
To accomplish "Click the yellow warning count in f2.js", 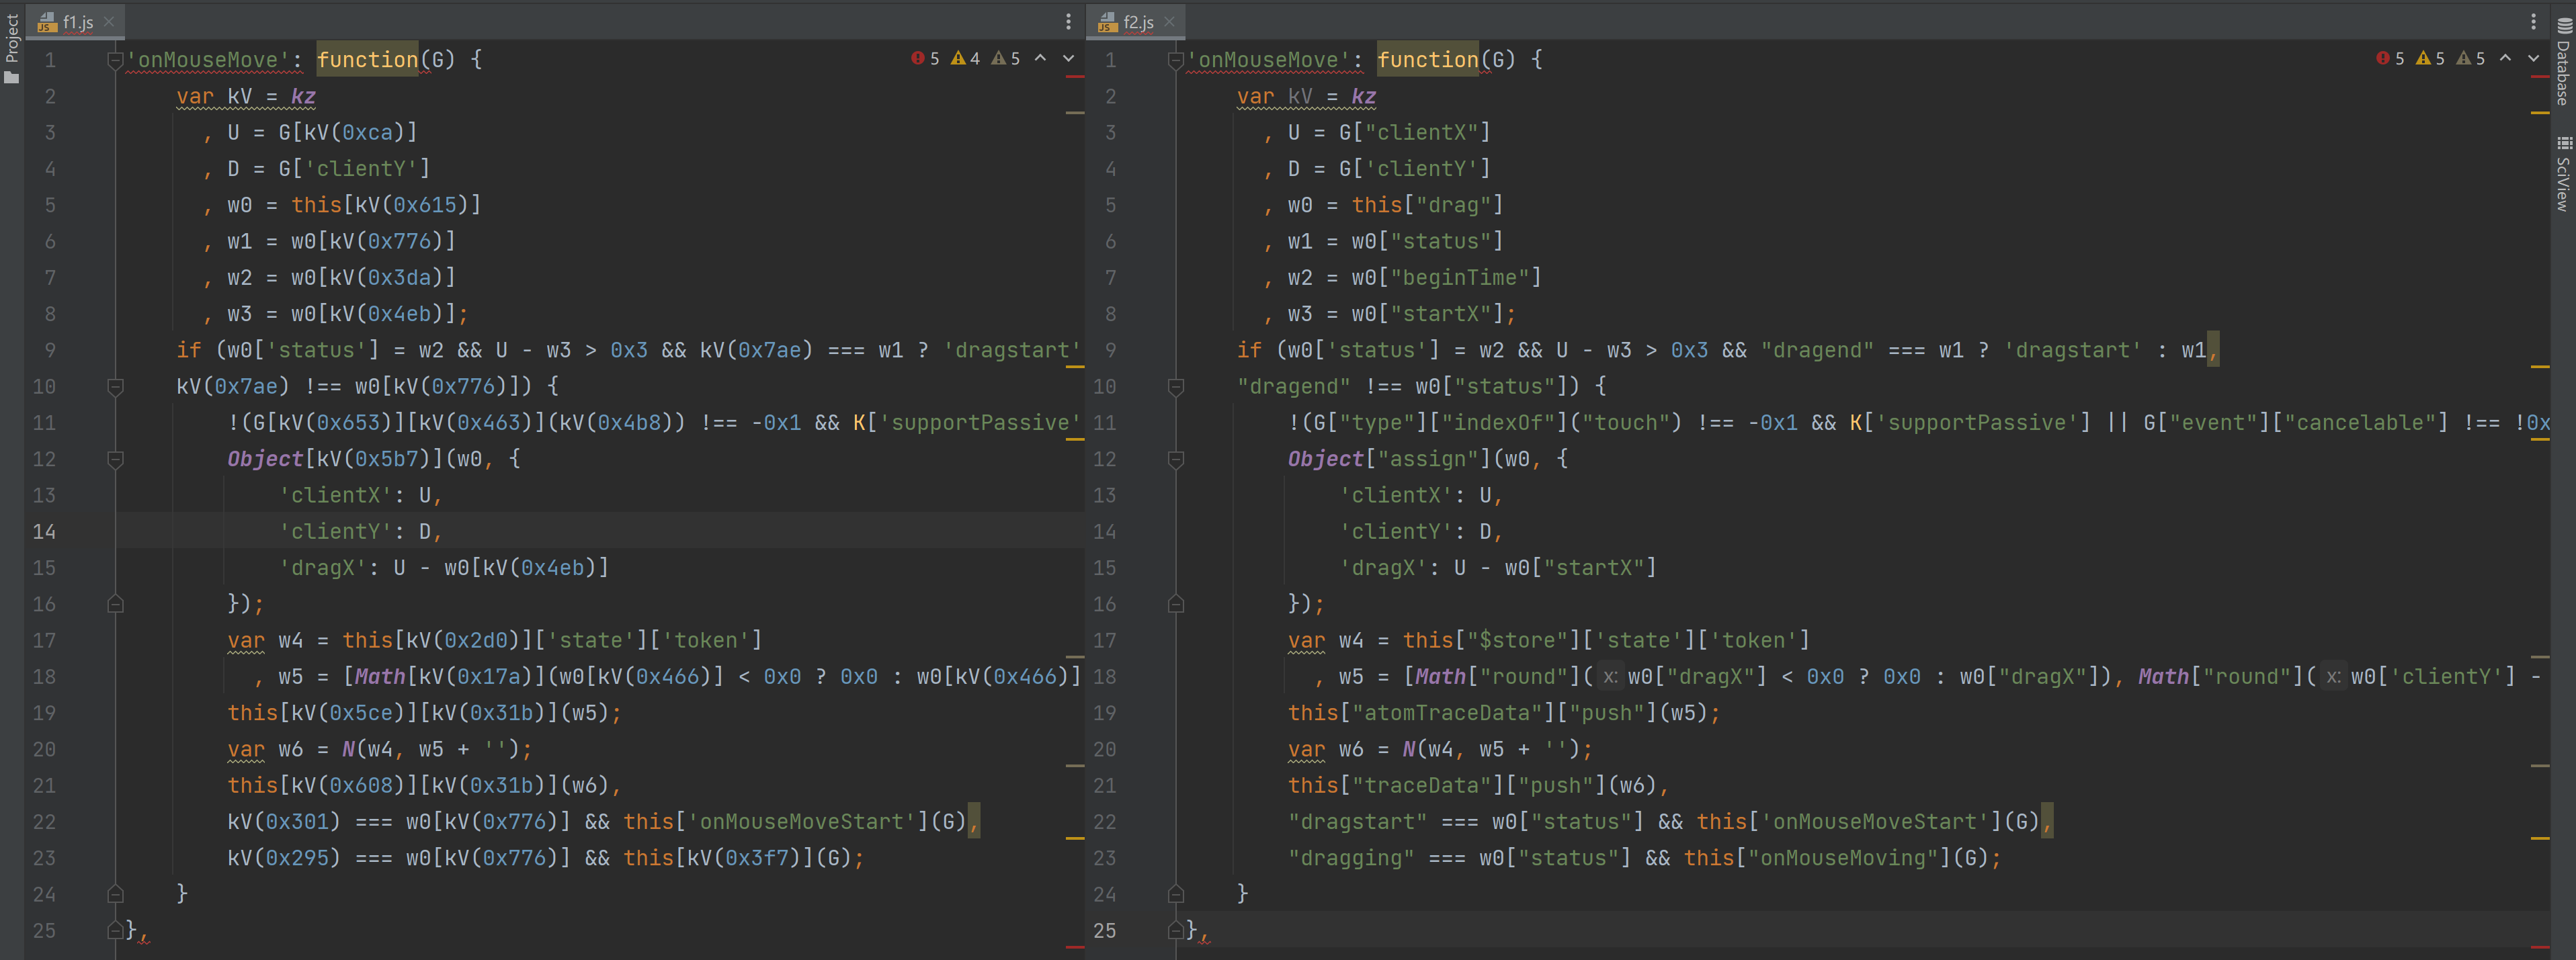I will click(2430, 59).
